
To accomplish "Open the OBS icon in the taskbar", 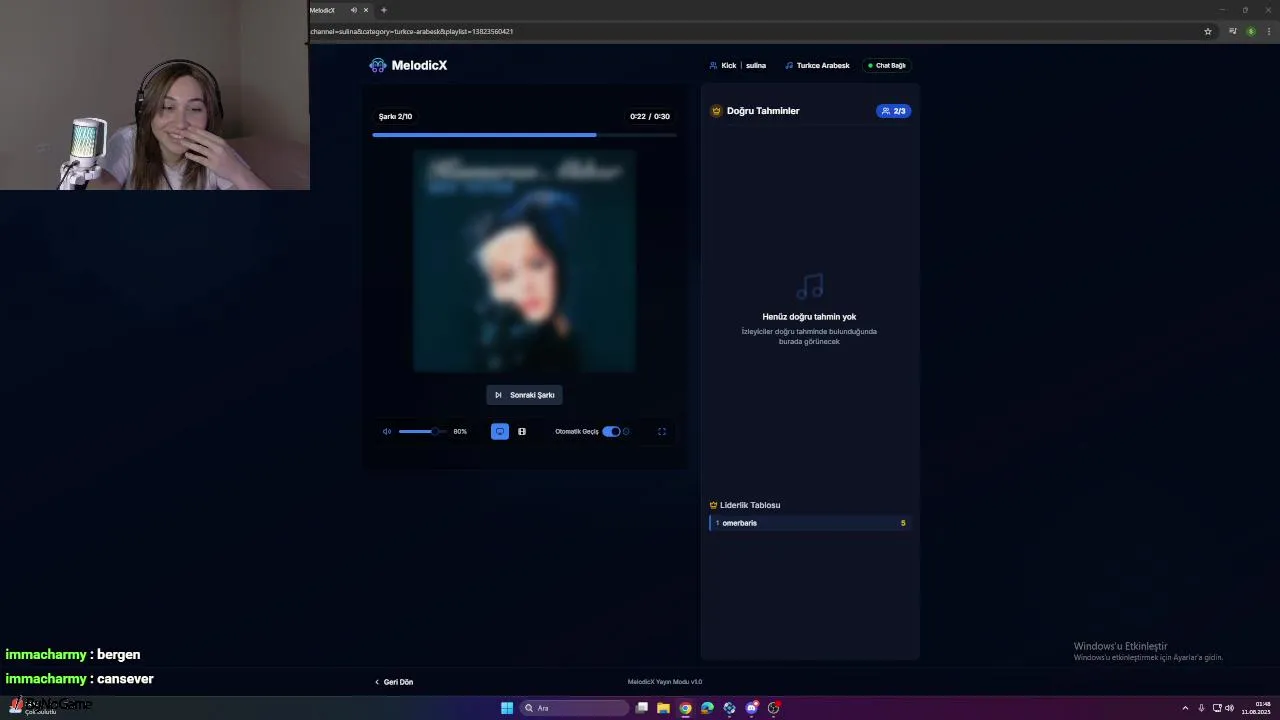I will point(773,708).
